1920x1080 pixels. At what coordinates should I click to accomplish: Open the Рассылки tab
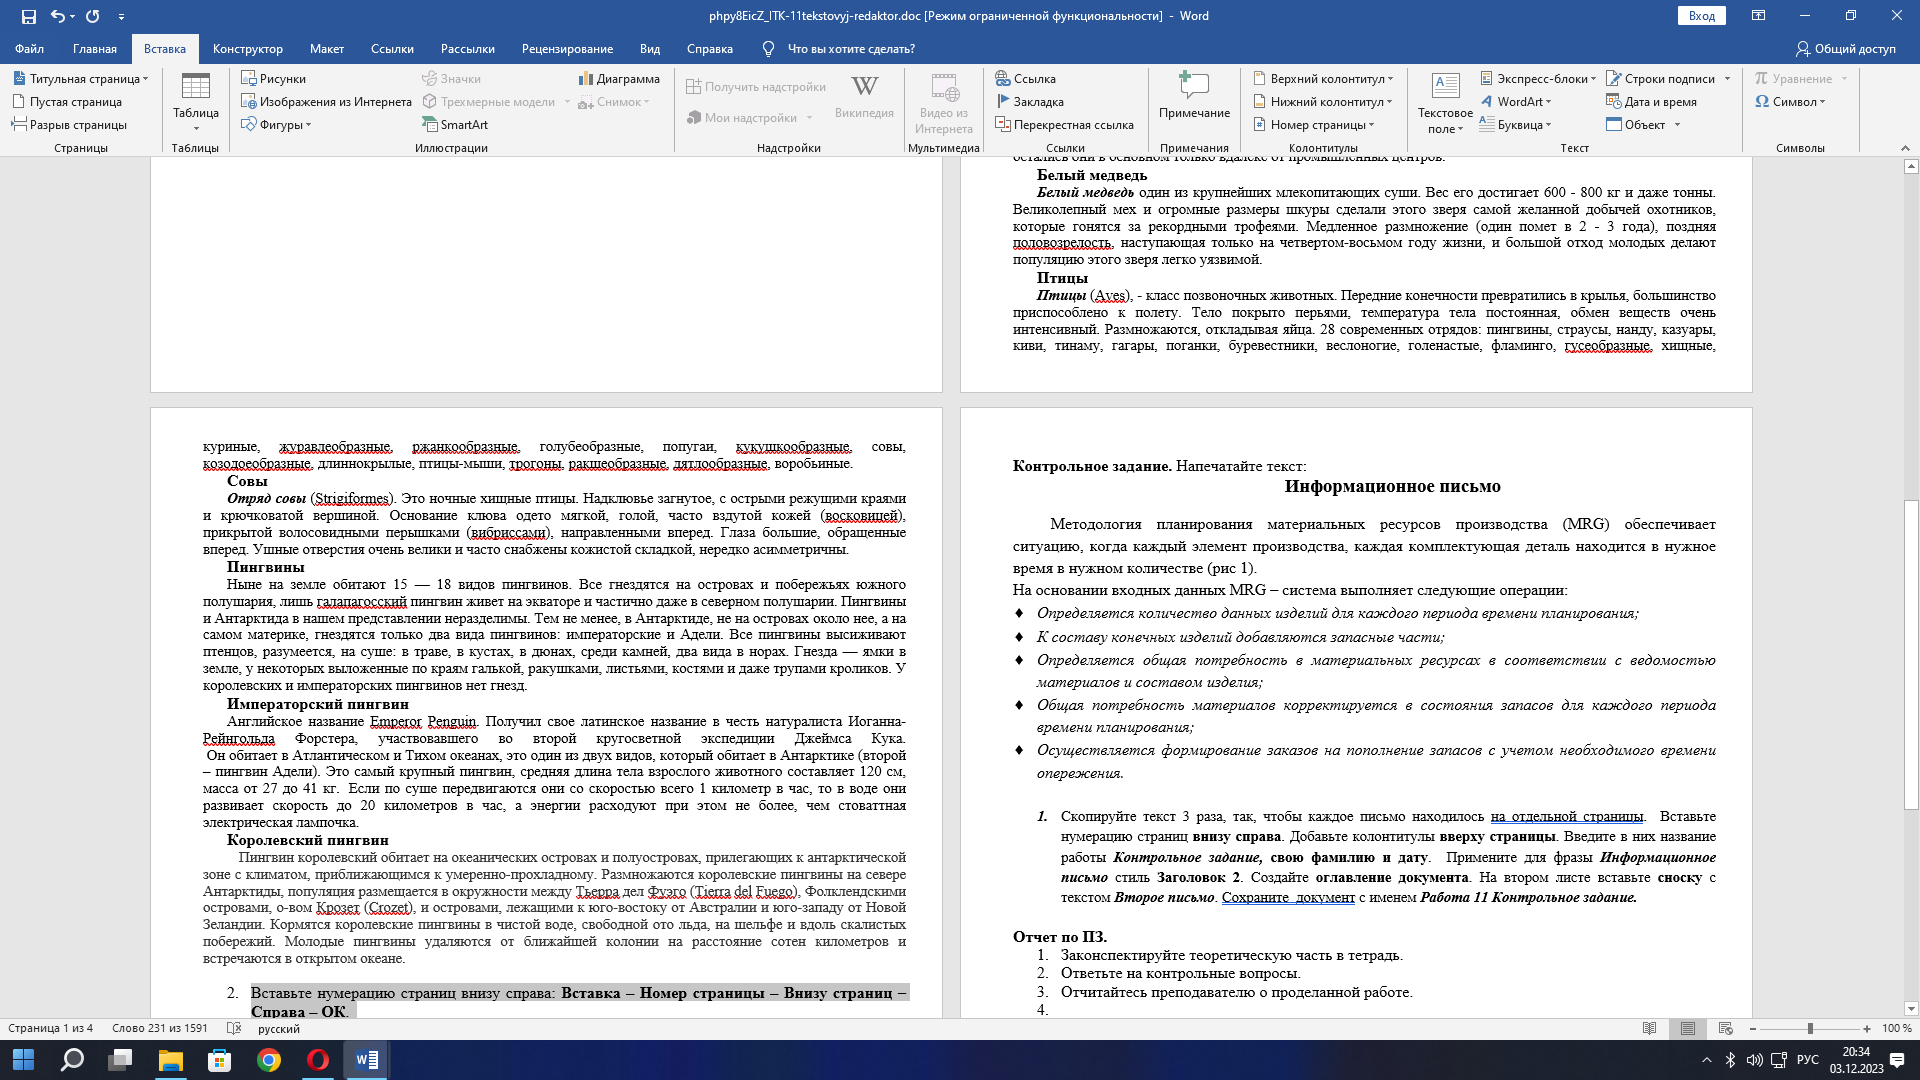coord(468,49)
